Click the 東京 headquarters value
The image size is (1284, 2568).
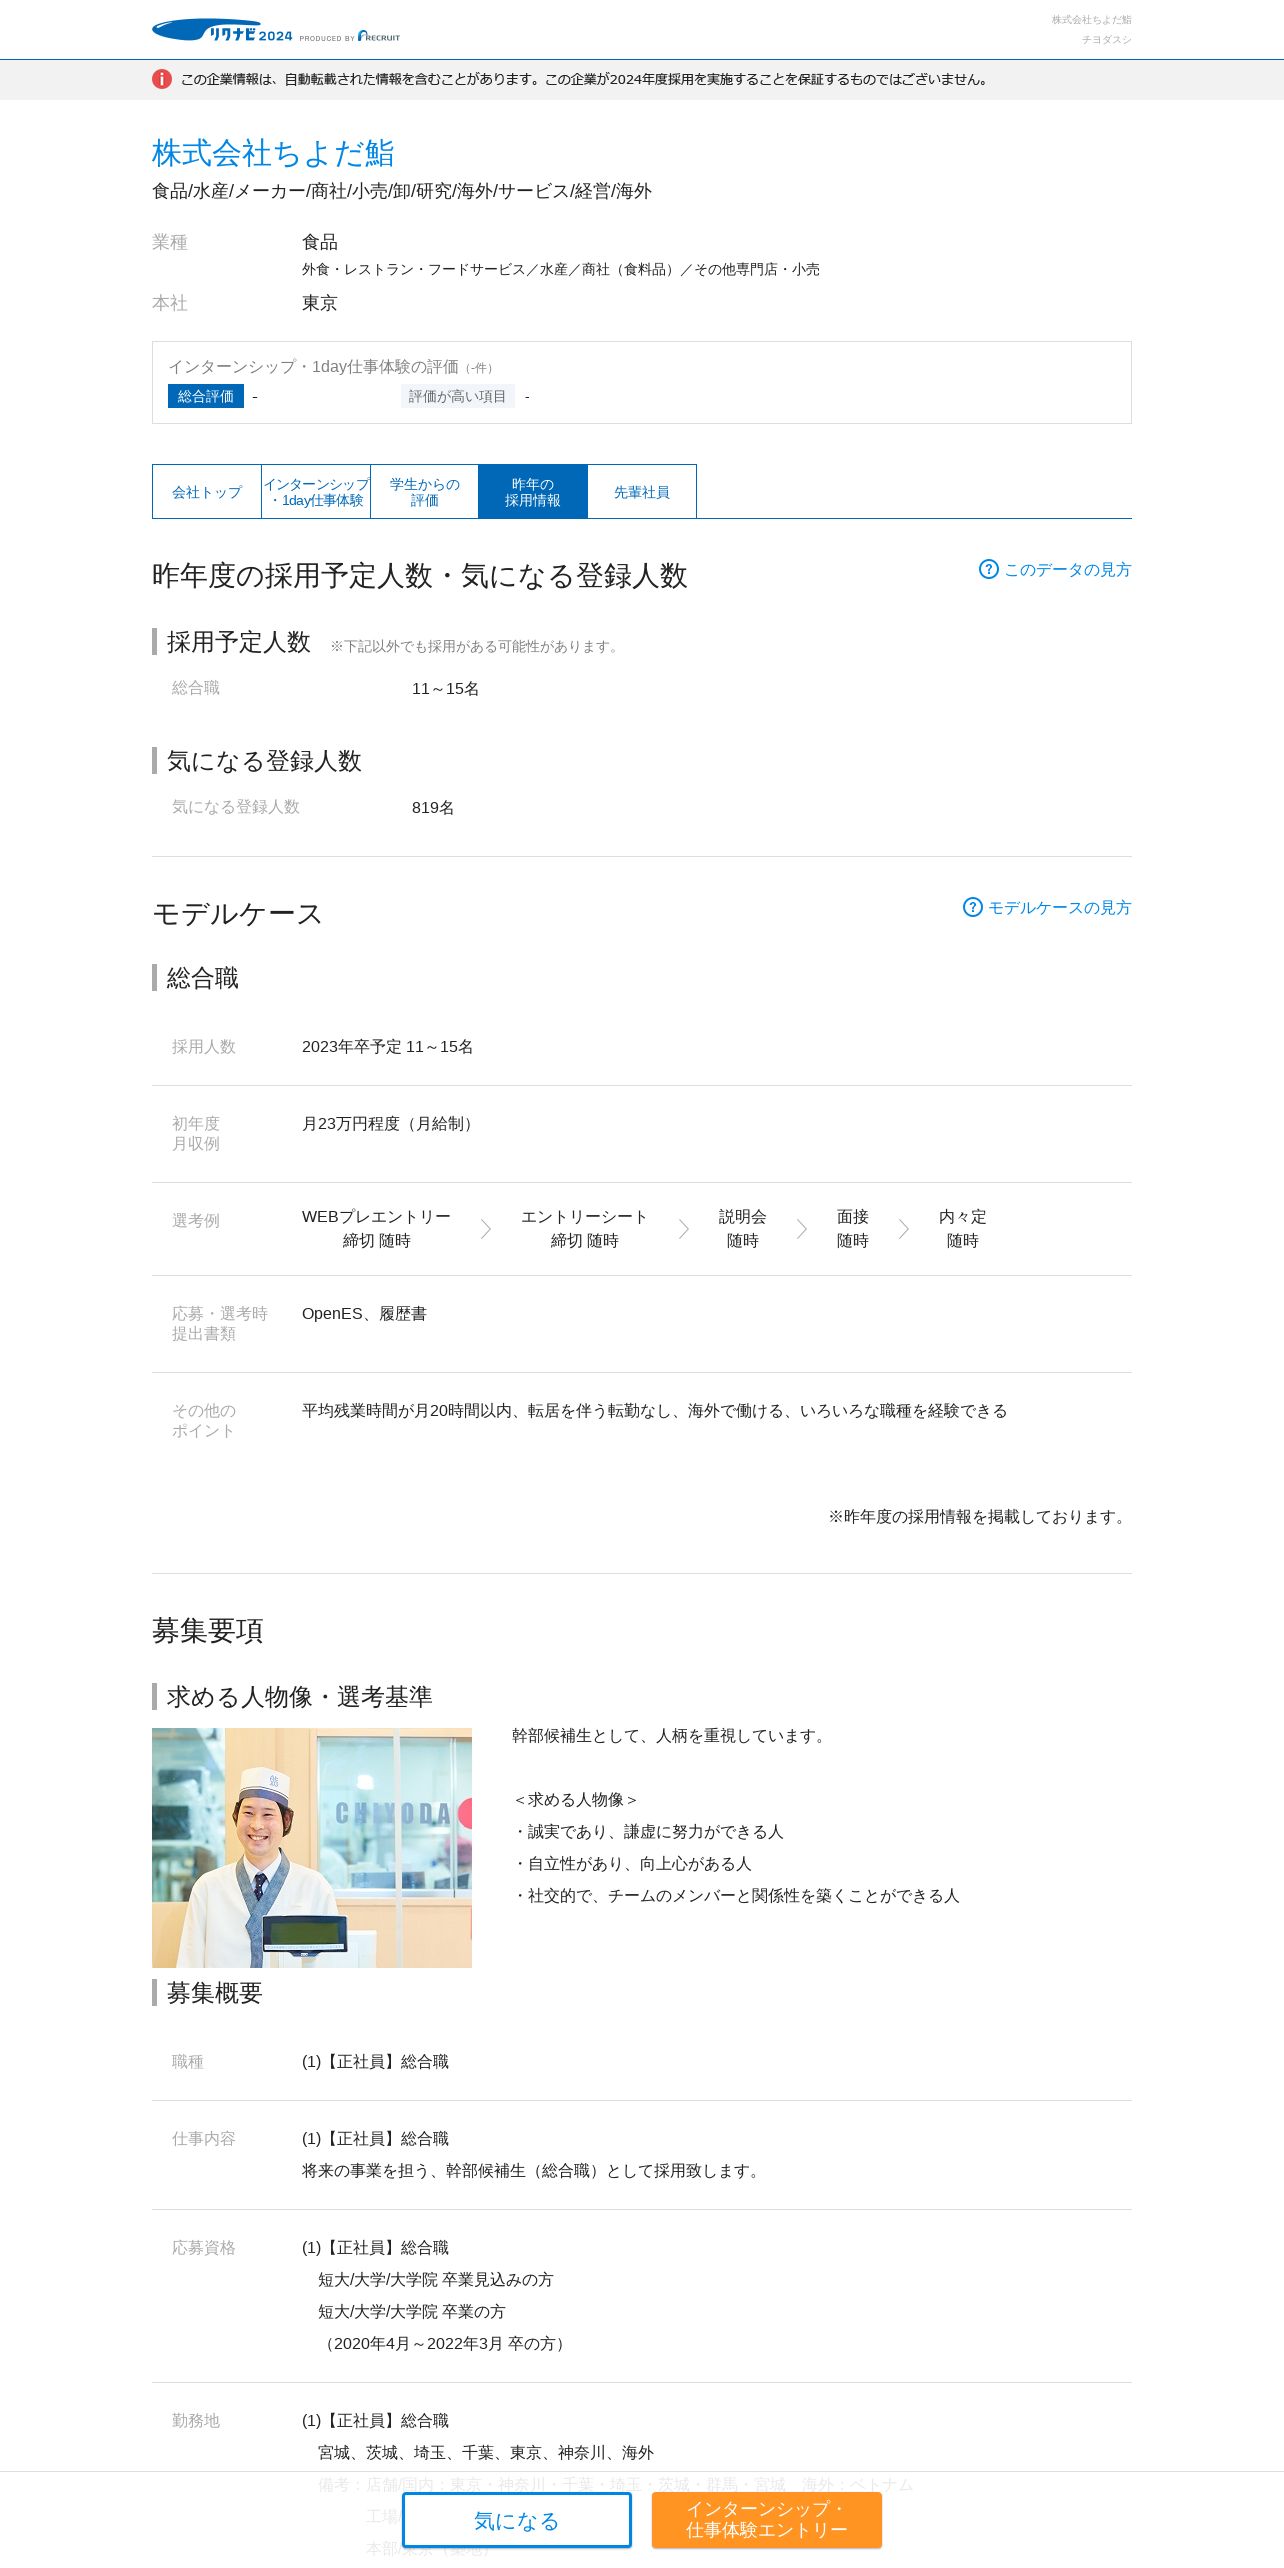click(320, 303)
